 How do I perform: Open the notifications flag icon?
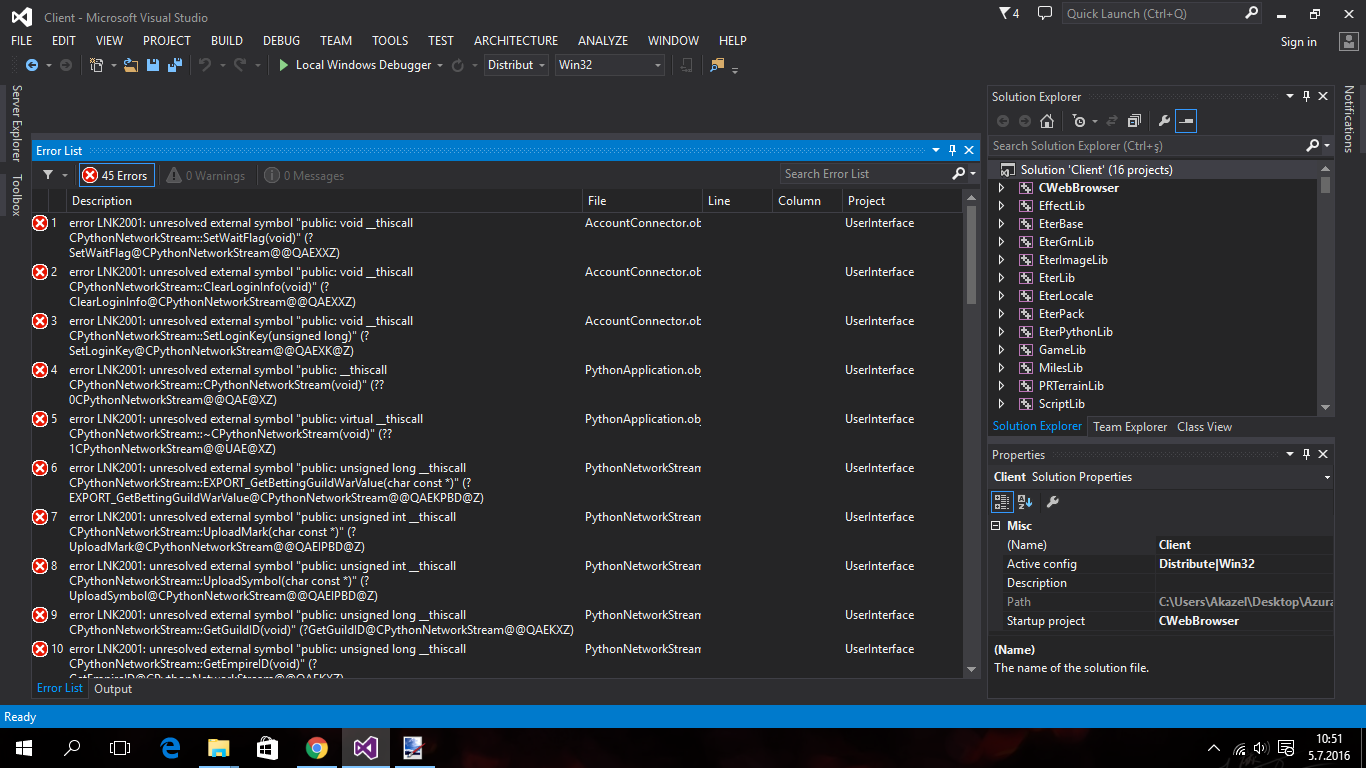[x=1009, y=13]
